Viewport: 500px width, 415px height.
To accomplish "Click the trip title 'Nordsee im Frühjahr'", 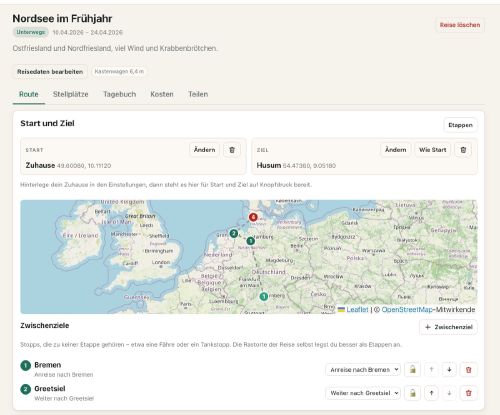I will (x=62, y=18).
